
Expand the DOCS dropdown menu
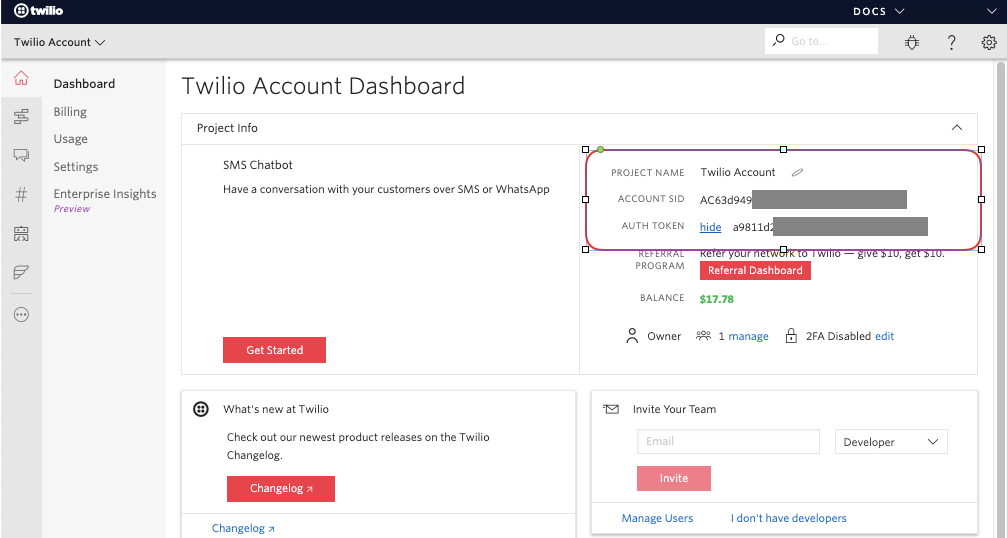click(879, 11)
